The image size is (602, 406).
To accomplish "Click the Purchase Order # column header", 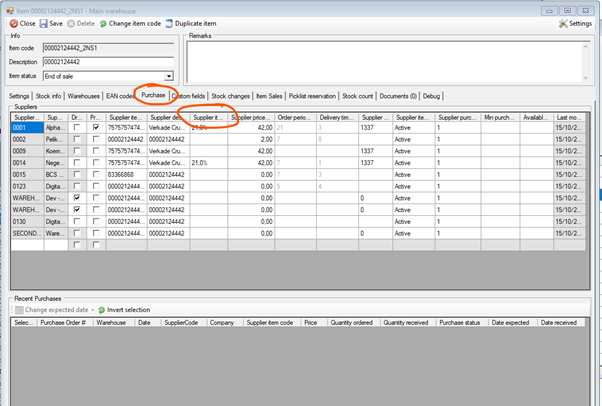I will tap(65, 323).
